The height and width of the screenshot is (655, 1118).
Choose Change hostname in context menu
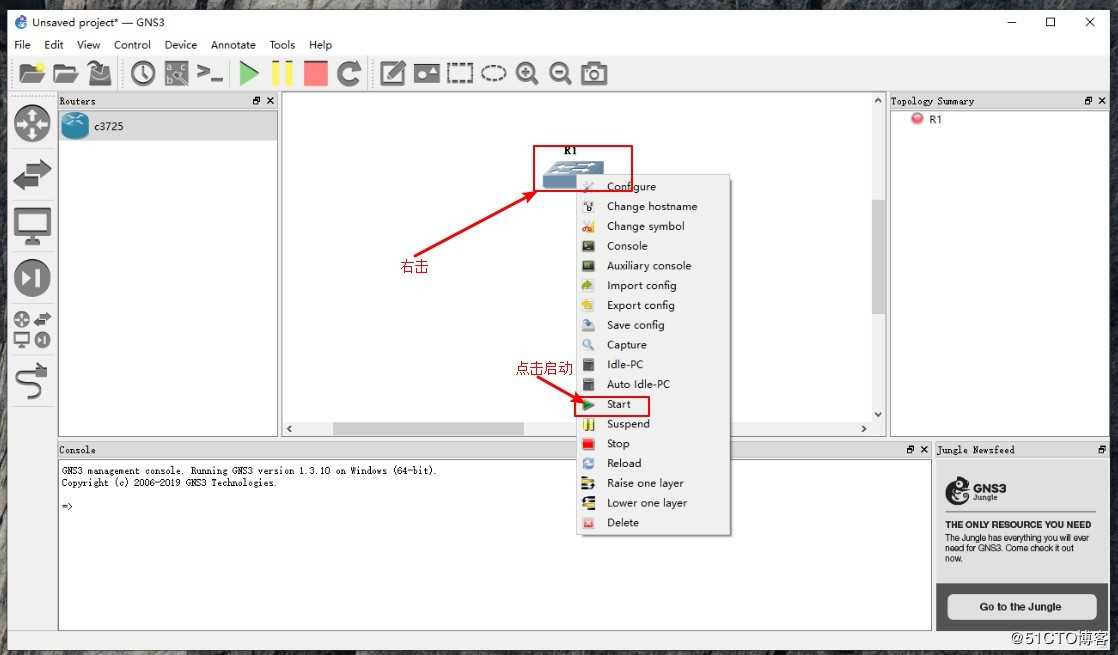(x=653, y=206)
